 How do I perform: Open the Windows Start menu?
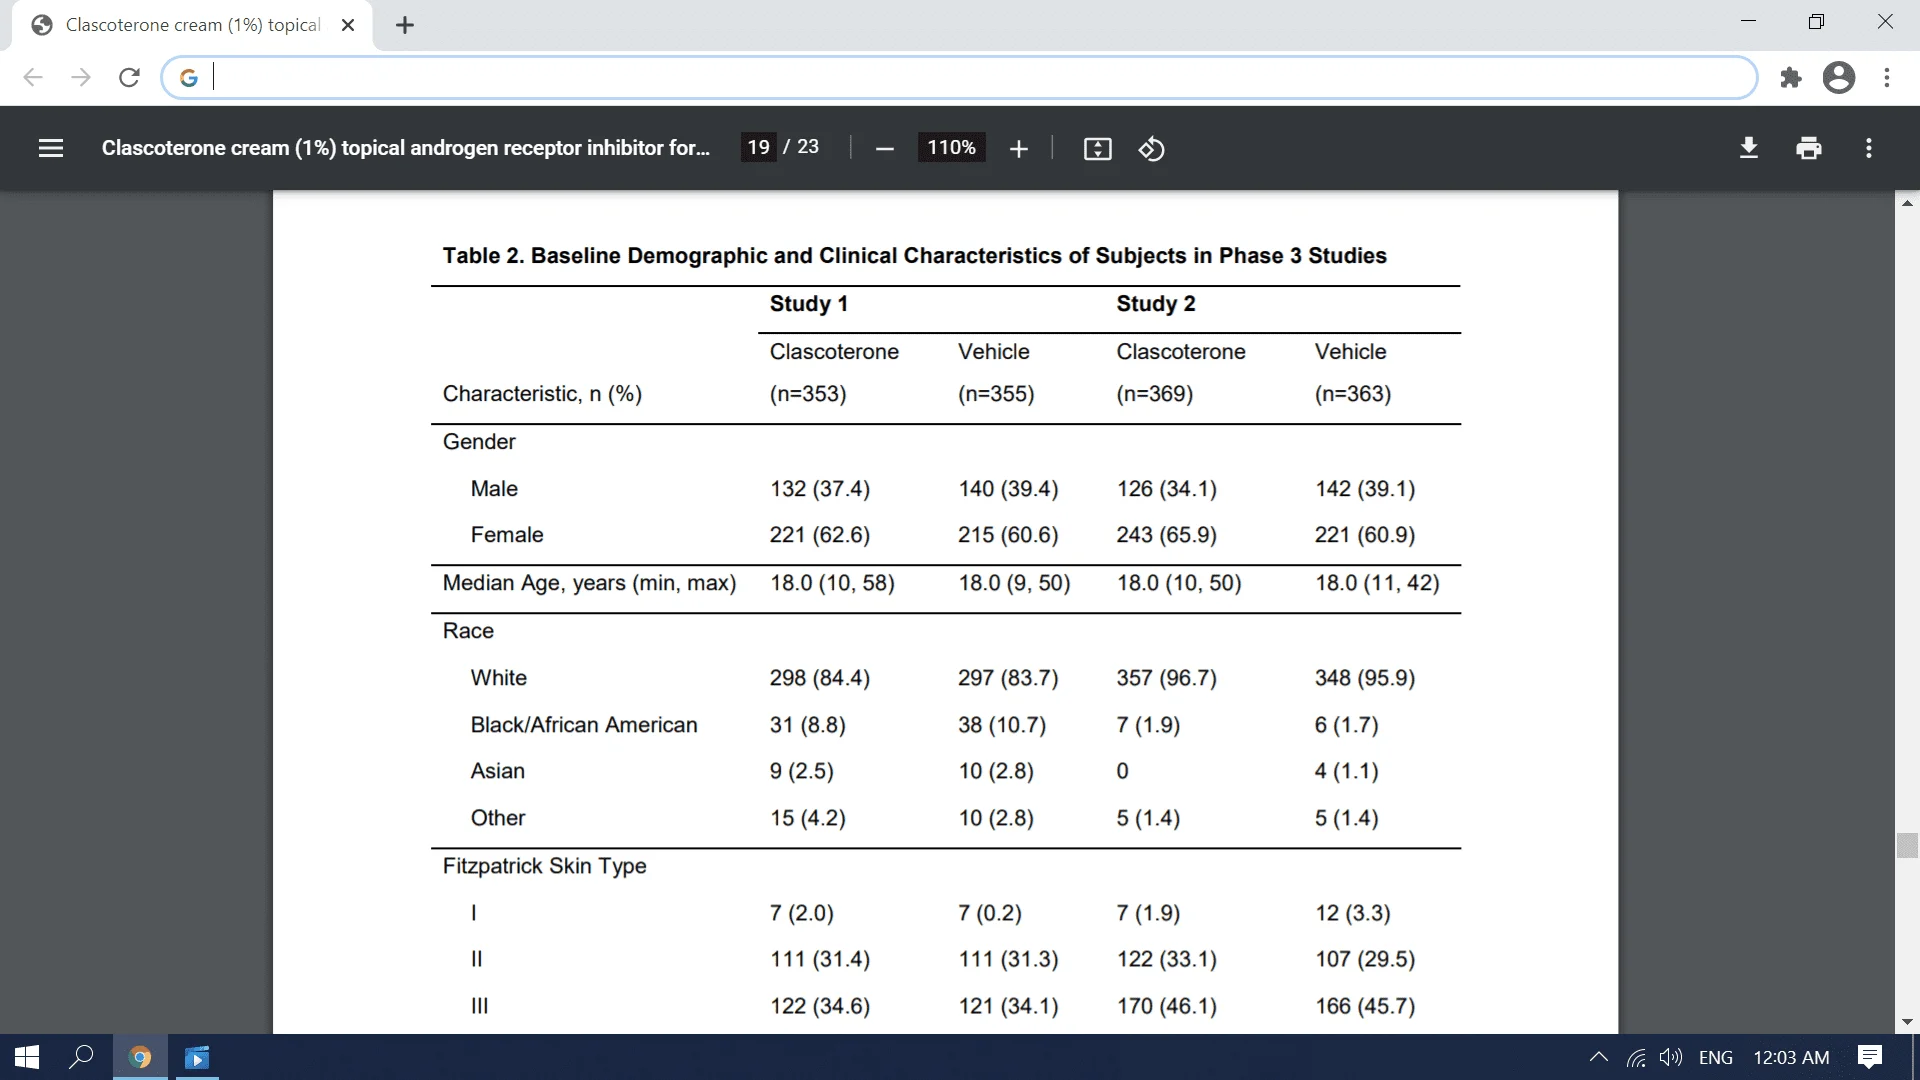pyautogui.click(x=27, y=1057)
